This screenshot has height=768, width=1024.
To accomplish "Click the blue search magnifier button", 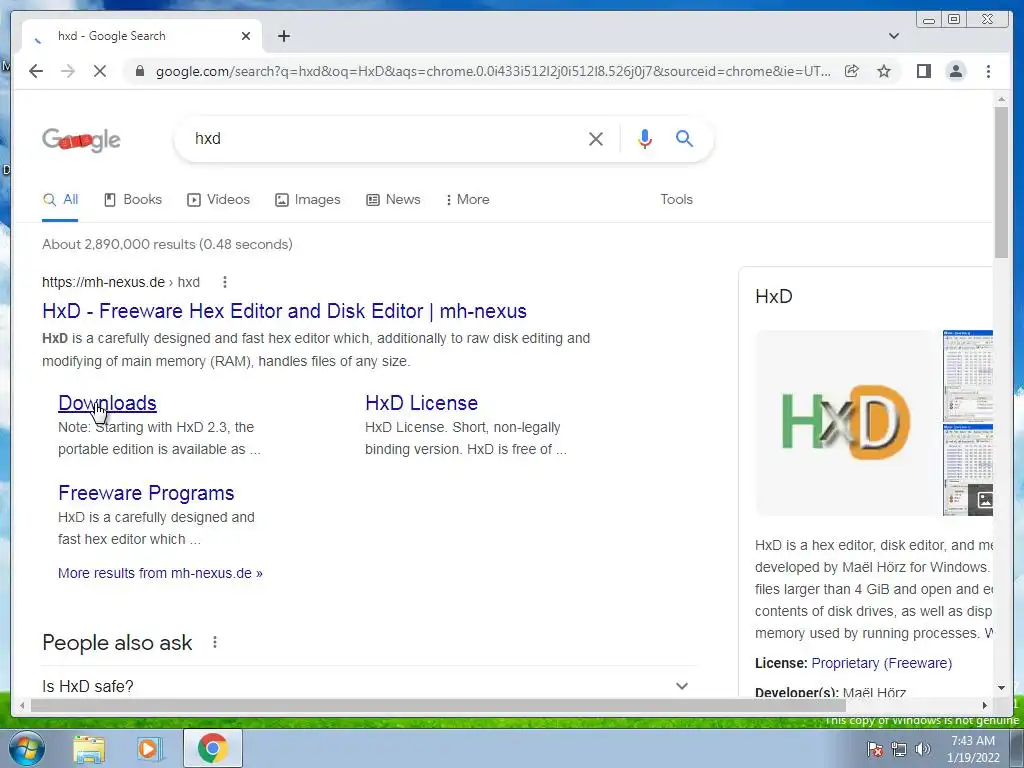I will 684,138.
